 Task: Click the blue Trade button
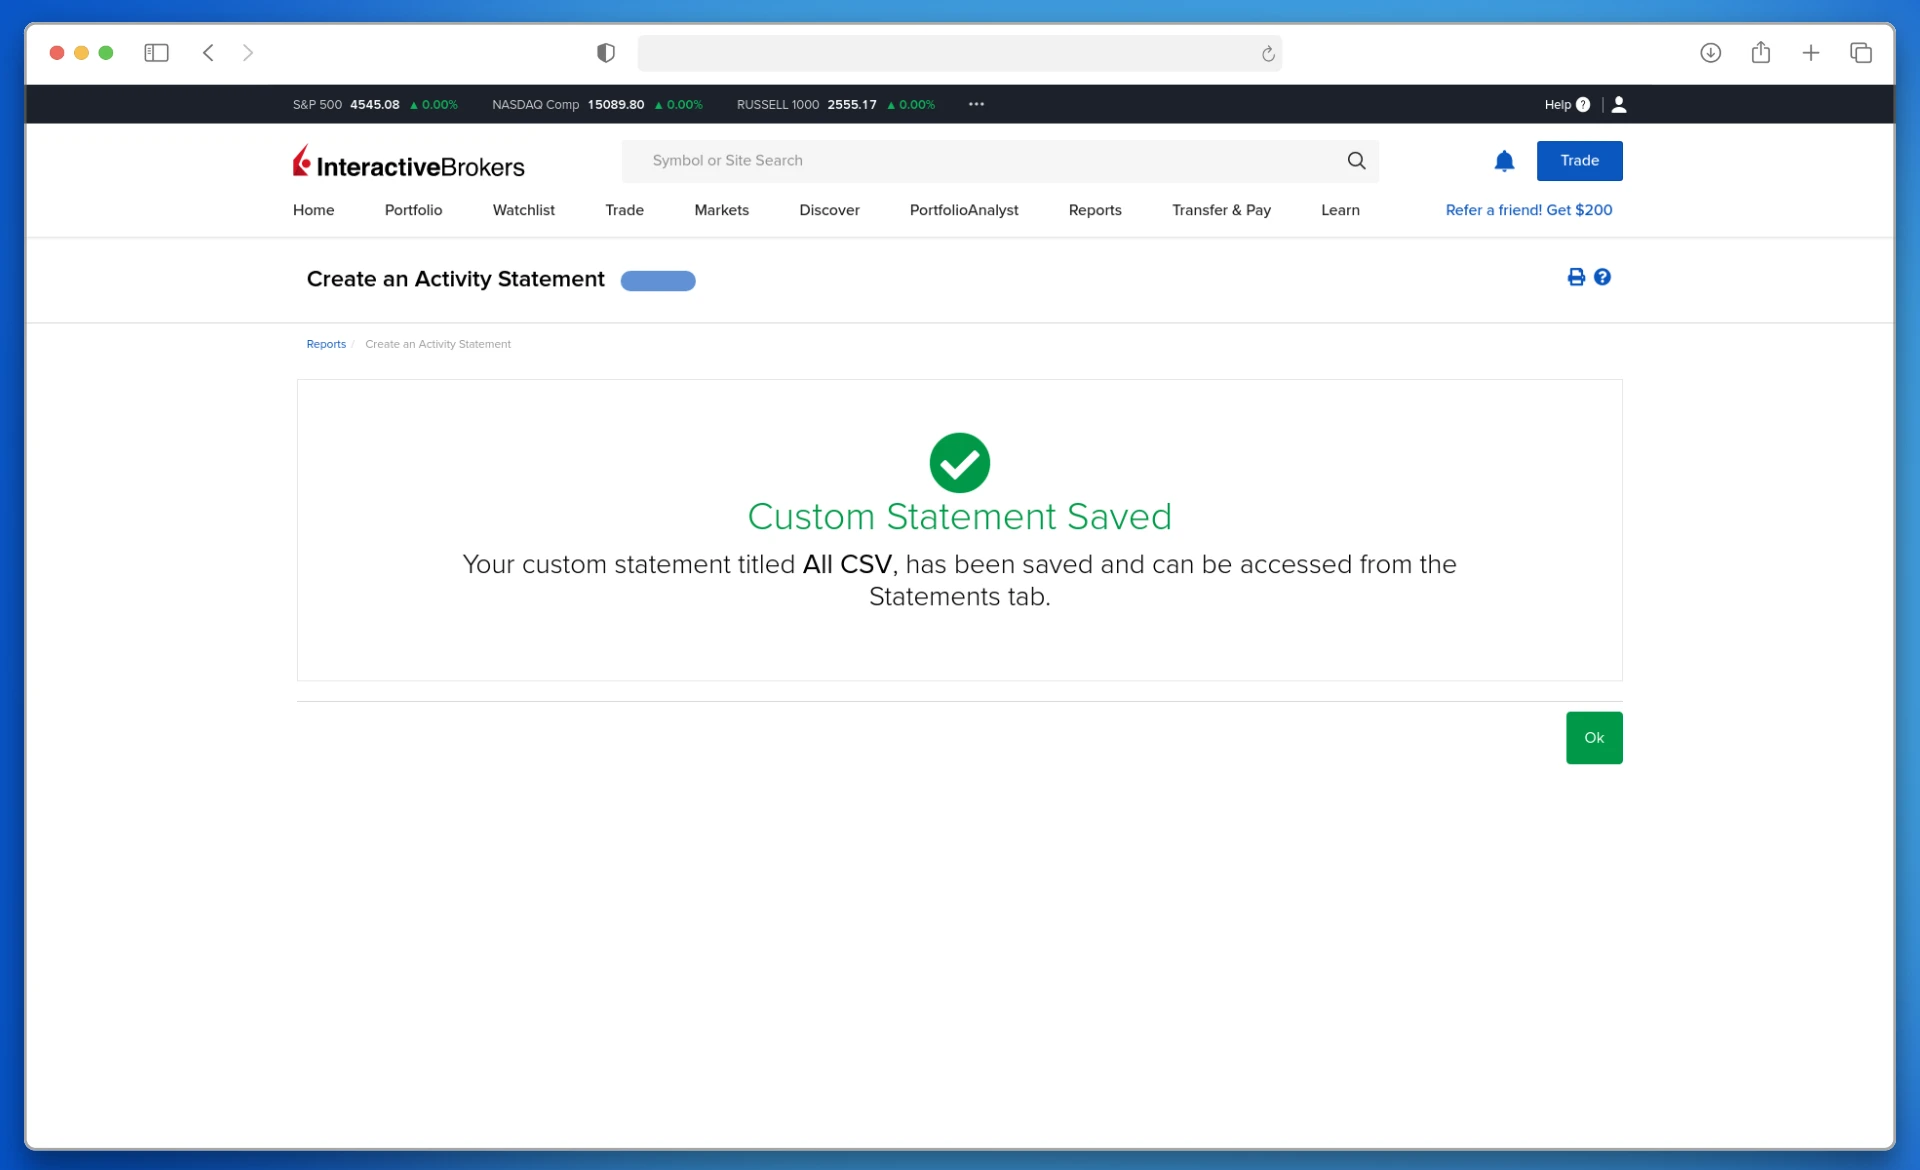click(1579, 161)
